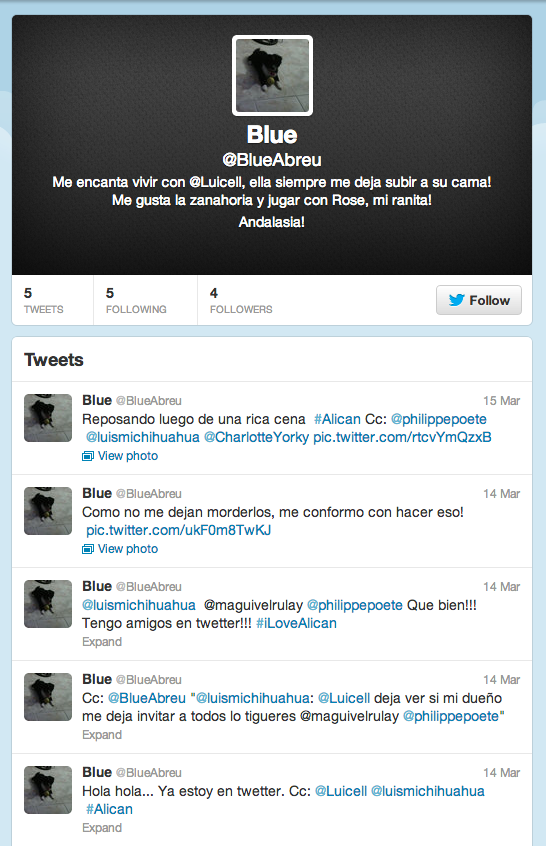Click the avatar thumbnail of the Hola hola tweet
The height and width of the screenshot is (846, 546).
pos(48,790)
